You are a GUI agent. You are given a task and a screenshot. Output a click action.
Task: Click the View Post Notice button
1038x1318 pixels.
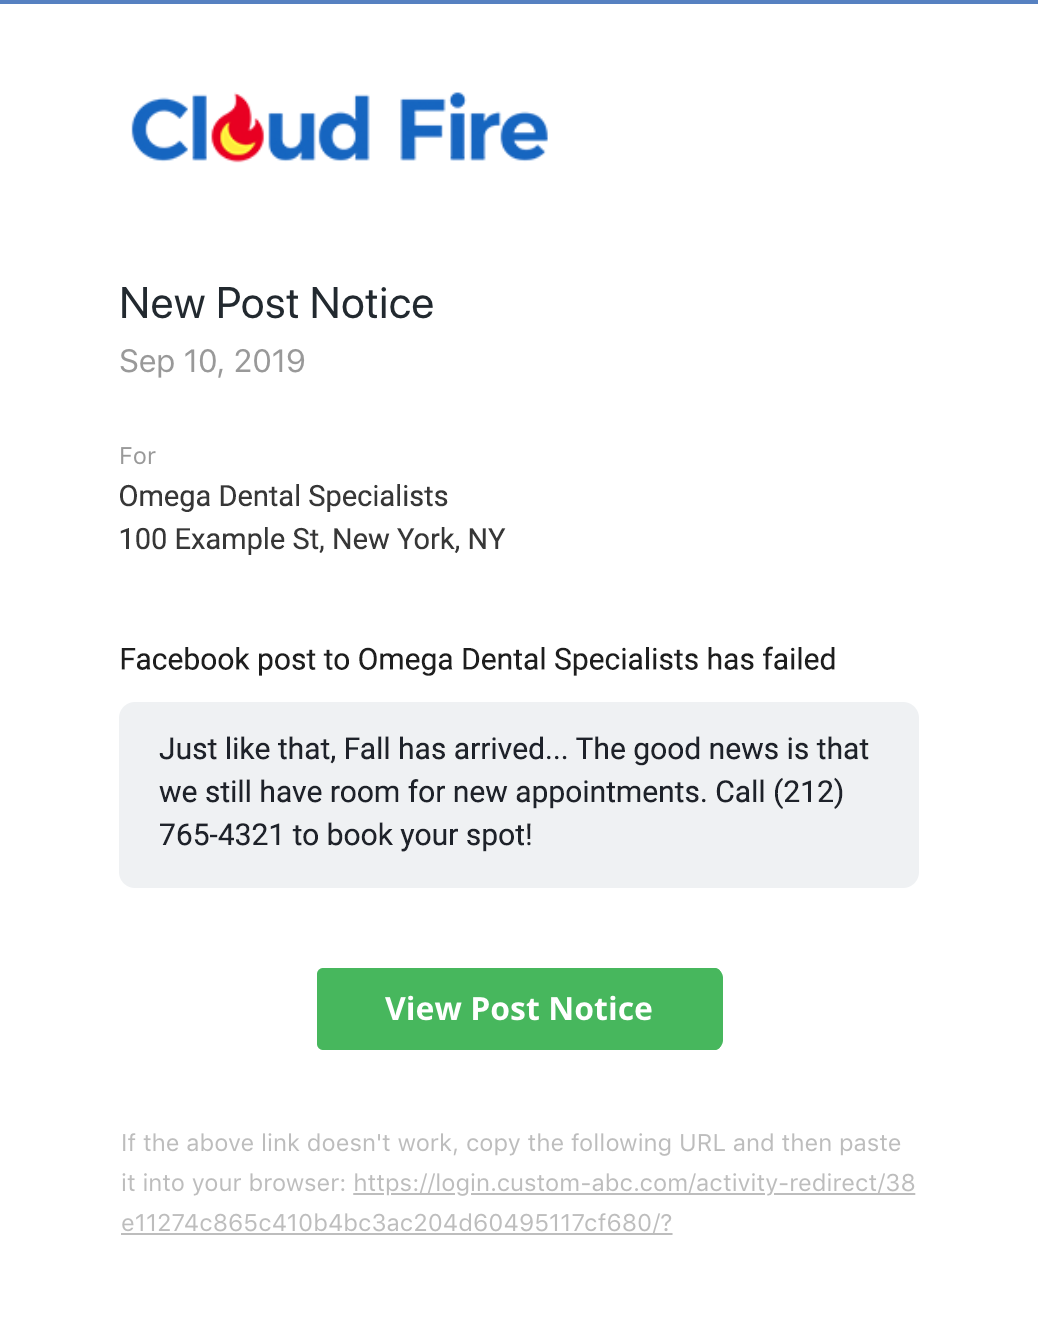(x=519, y=1008)
